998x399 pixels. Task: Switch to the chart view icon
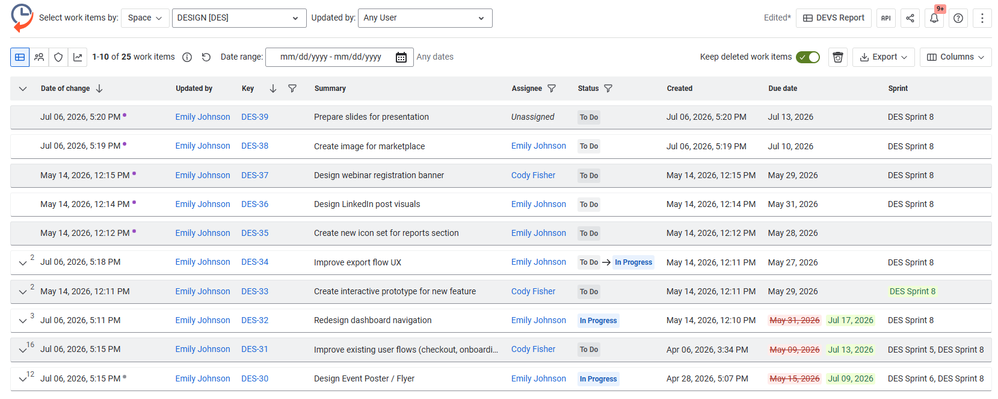[78, 57]
